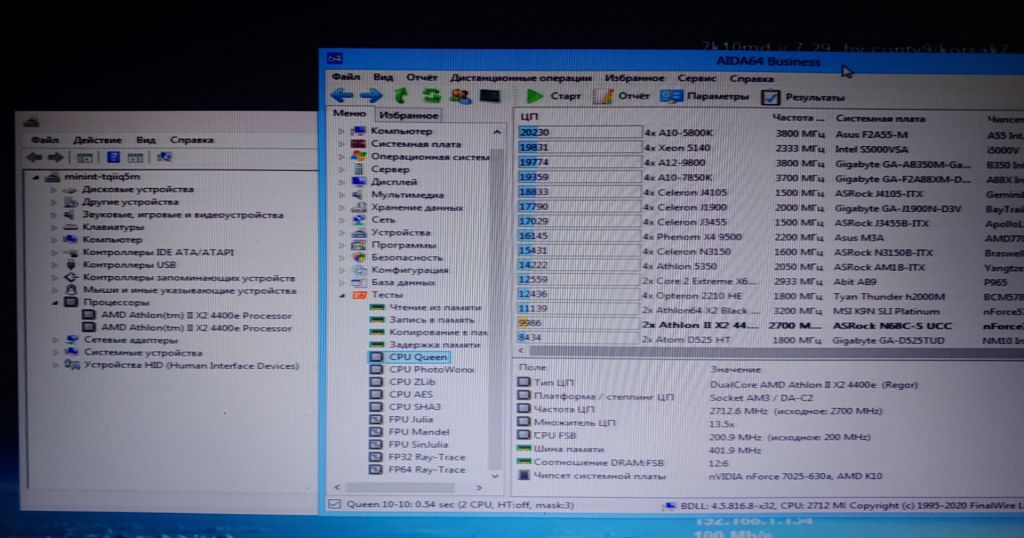Expand the Сервер node
Viewport: 1024px width, 538px height.
341,169
